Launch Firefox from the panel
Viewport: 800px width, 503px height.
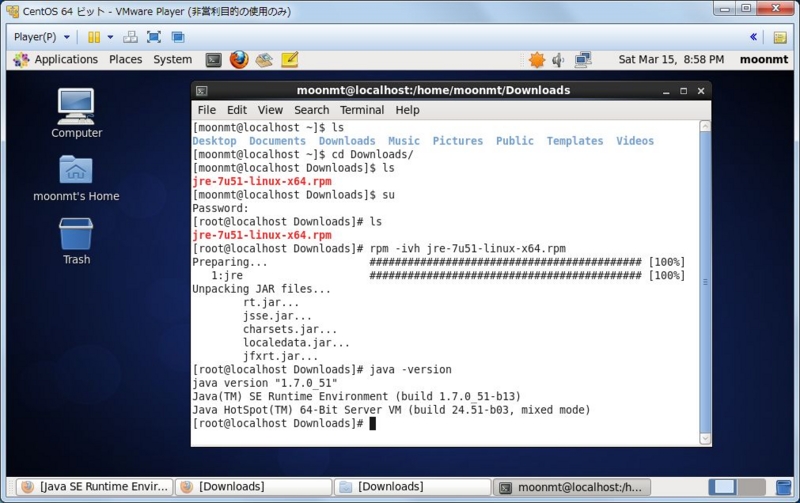coord(239,60)
